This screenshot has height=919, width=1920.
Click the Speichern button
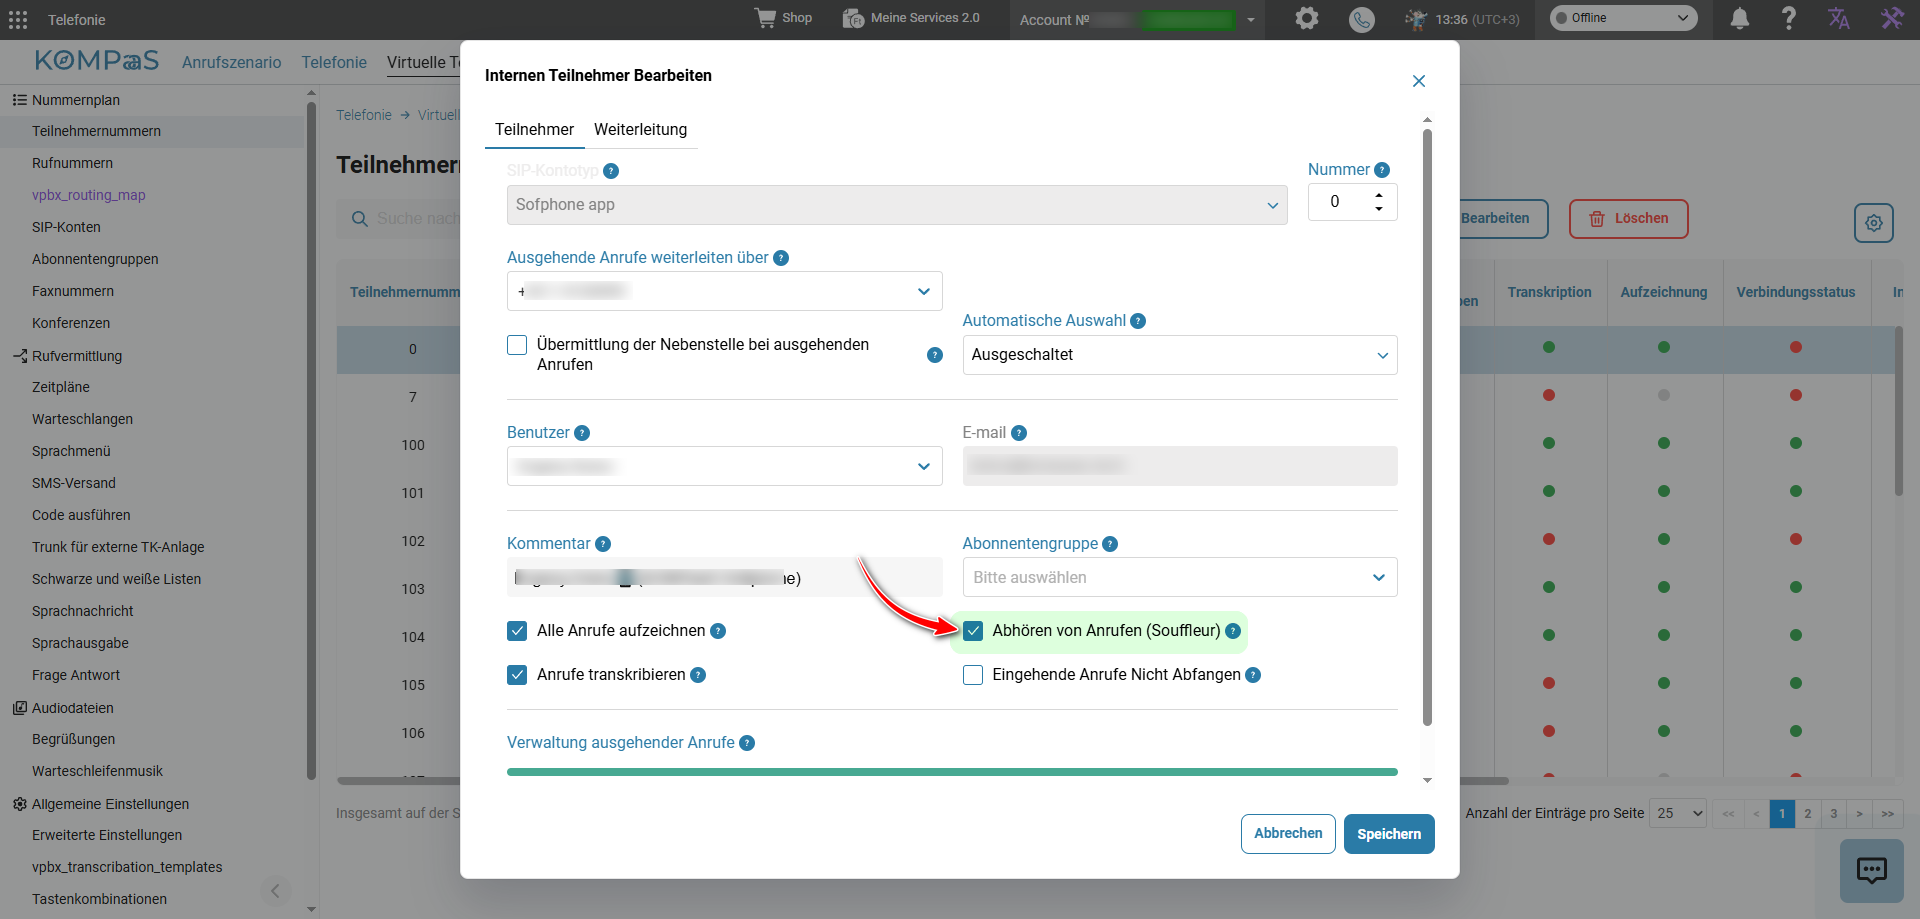[x=1389, y=834]
